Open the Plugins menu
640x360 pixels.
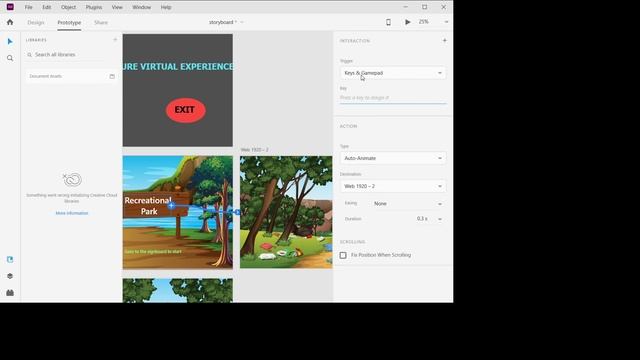[94, 7]
